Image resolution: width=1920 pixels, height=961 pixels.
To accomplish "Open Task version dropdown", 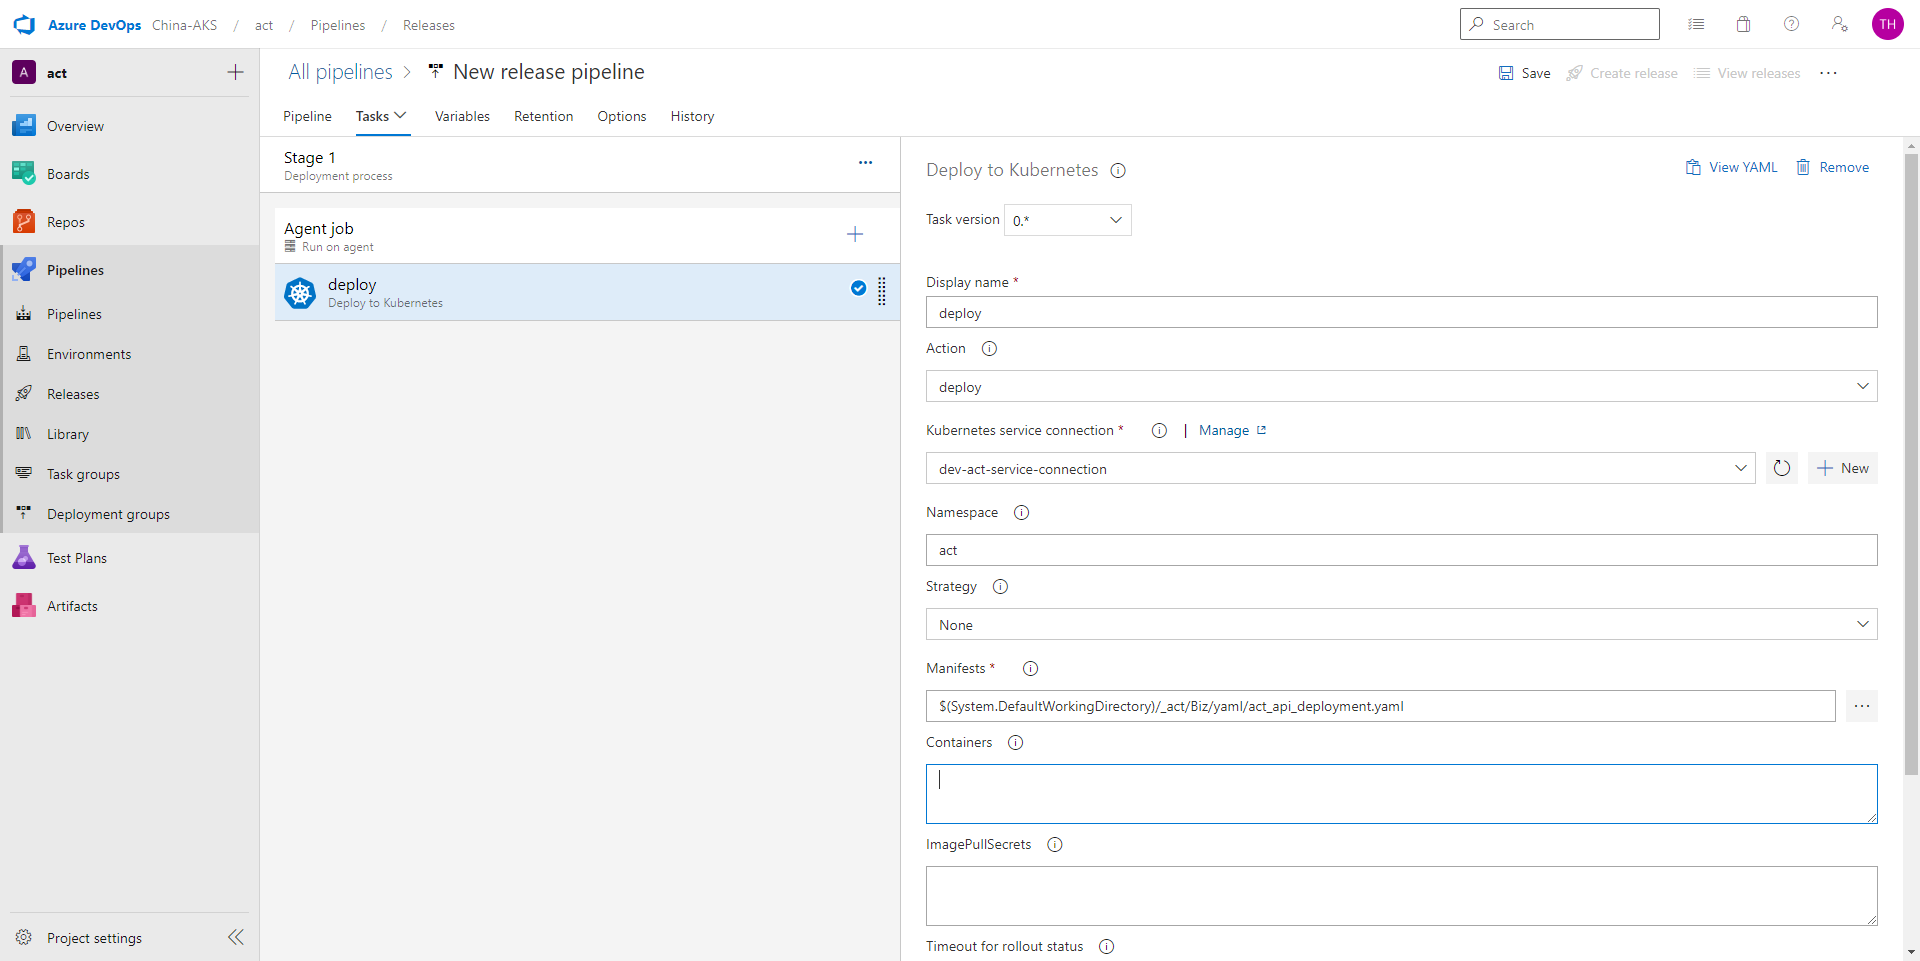I will pos(1067,220).
